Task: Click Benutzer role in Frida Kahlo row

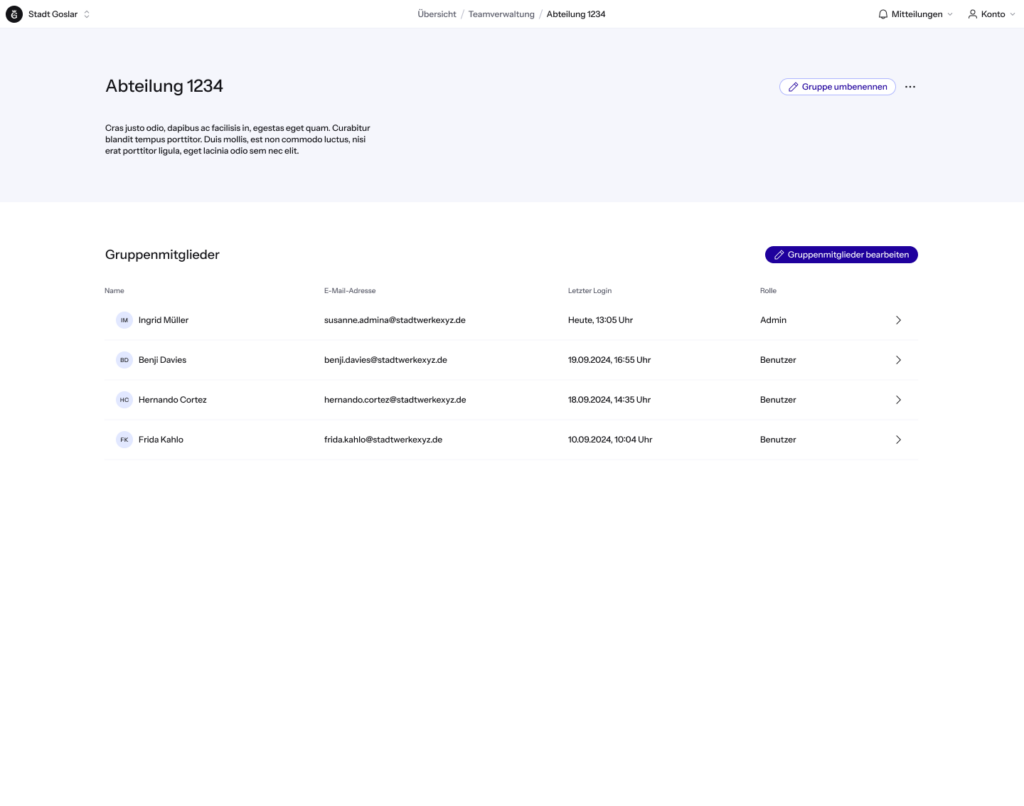Action: tap(778, 440)
